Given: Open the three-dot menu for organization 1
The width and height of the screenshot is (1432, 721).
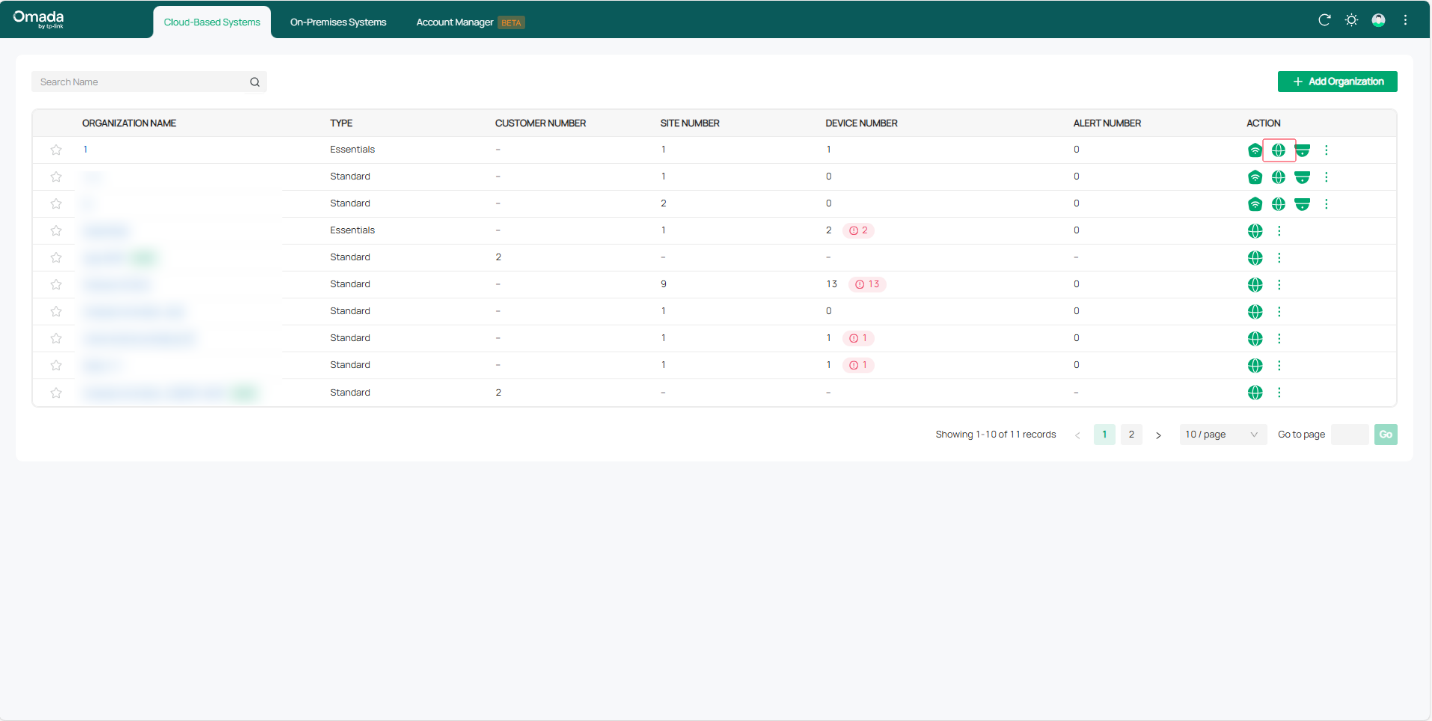Looking at the screenshot, I should tap(1326, 150).
